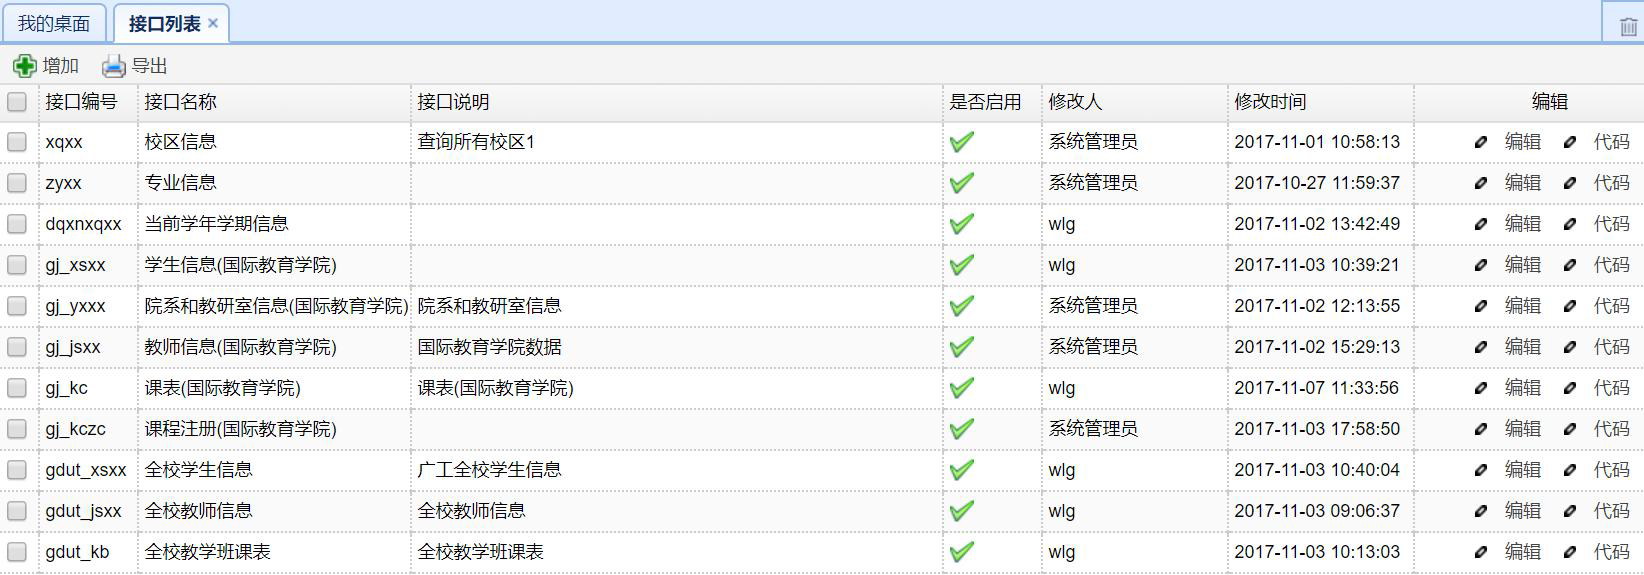
Task: Click the code pencil icon for zyxx row
Action: [1570, 183]
